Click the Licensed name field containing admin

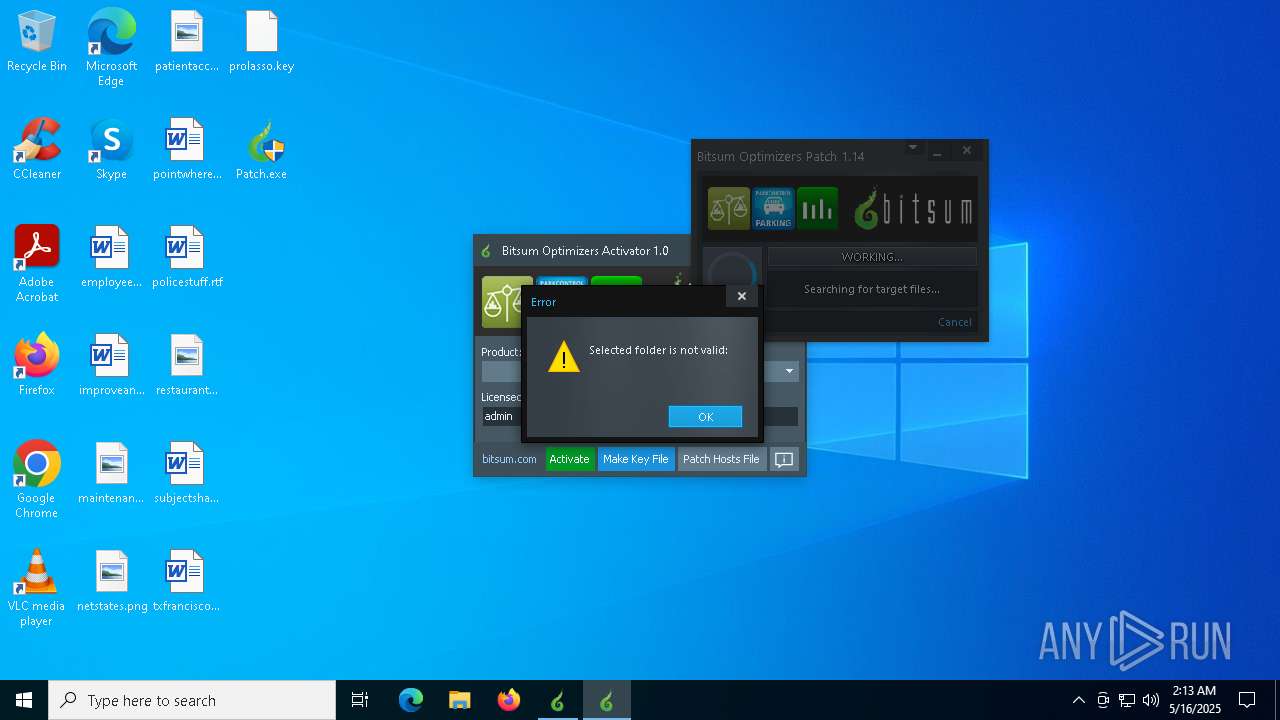coord(640,416)
